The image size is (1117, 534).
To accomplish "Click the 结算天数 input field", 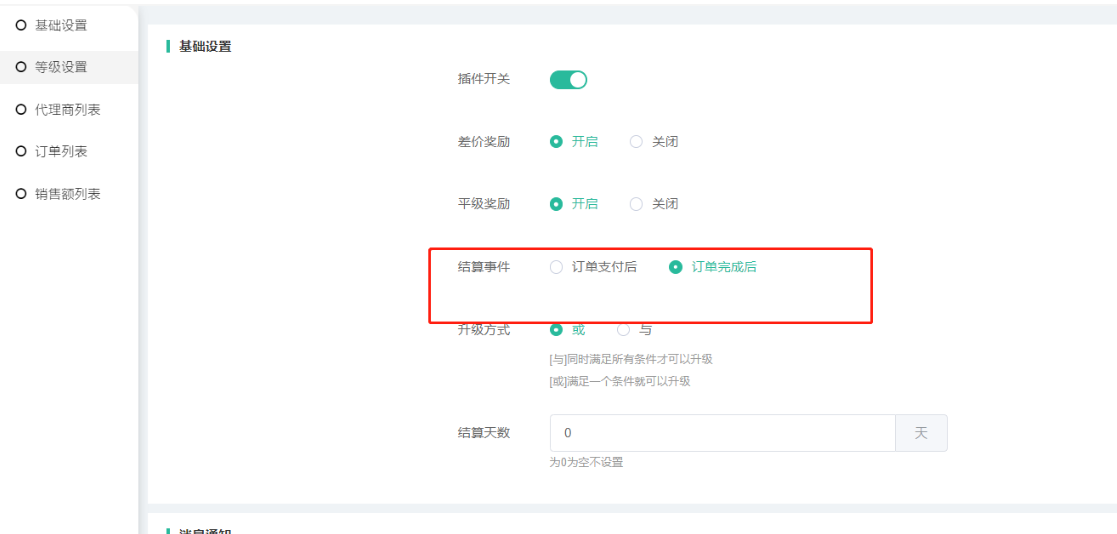I will [722, 433].
